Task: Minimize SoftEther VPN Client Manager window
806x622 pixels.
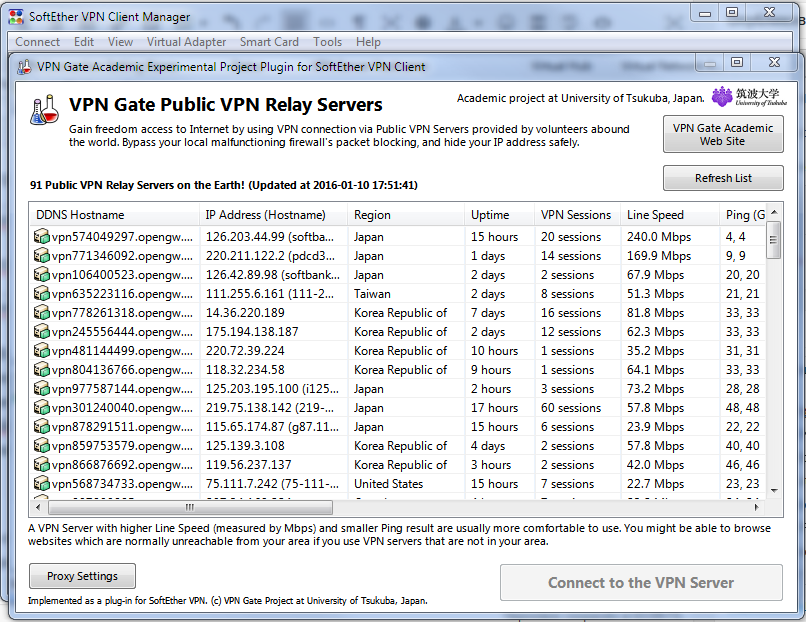Action: tap(705, 13)
